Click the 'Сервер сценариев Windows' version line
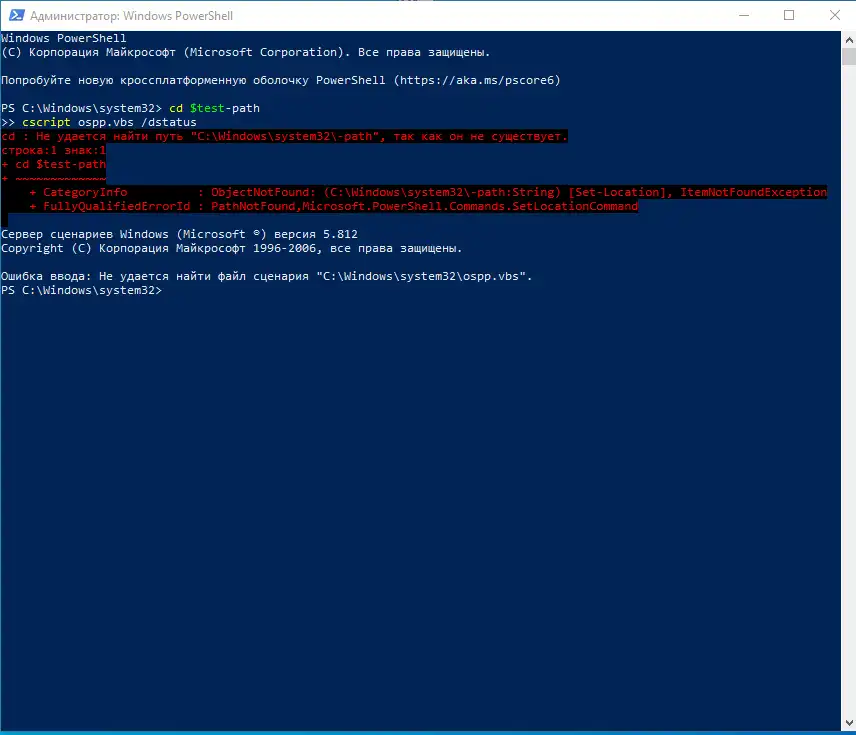The width and height of the screenshot is (856, 735). click(x=179, y=234)
